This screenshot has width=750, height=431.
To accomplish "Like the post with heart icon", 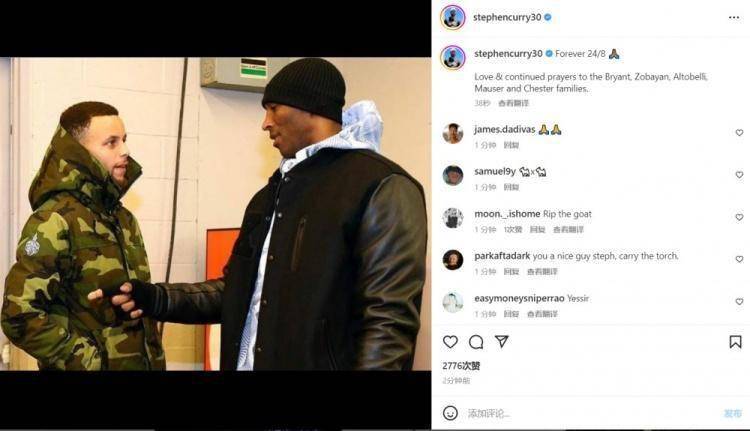I will click(x=450, y=342).
